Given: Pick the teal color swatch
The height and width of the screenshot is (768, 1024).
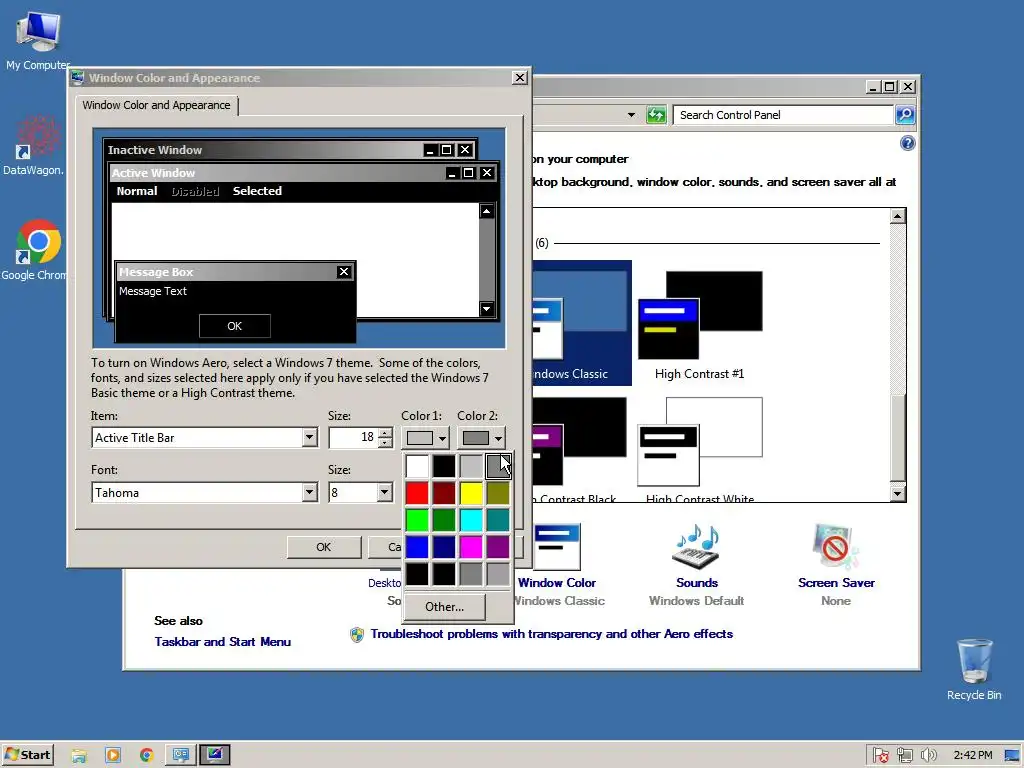Looking at the screenshot, I should point(498,520).
